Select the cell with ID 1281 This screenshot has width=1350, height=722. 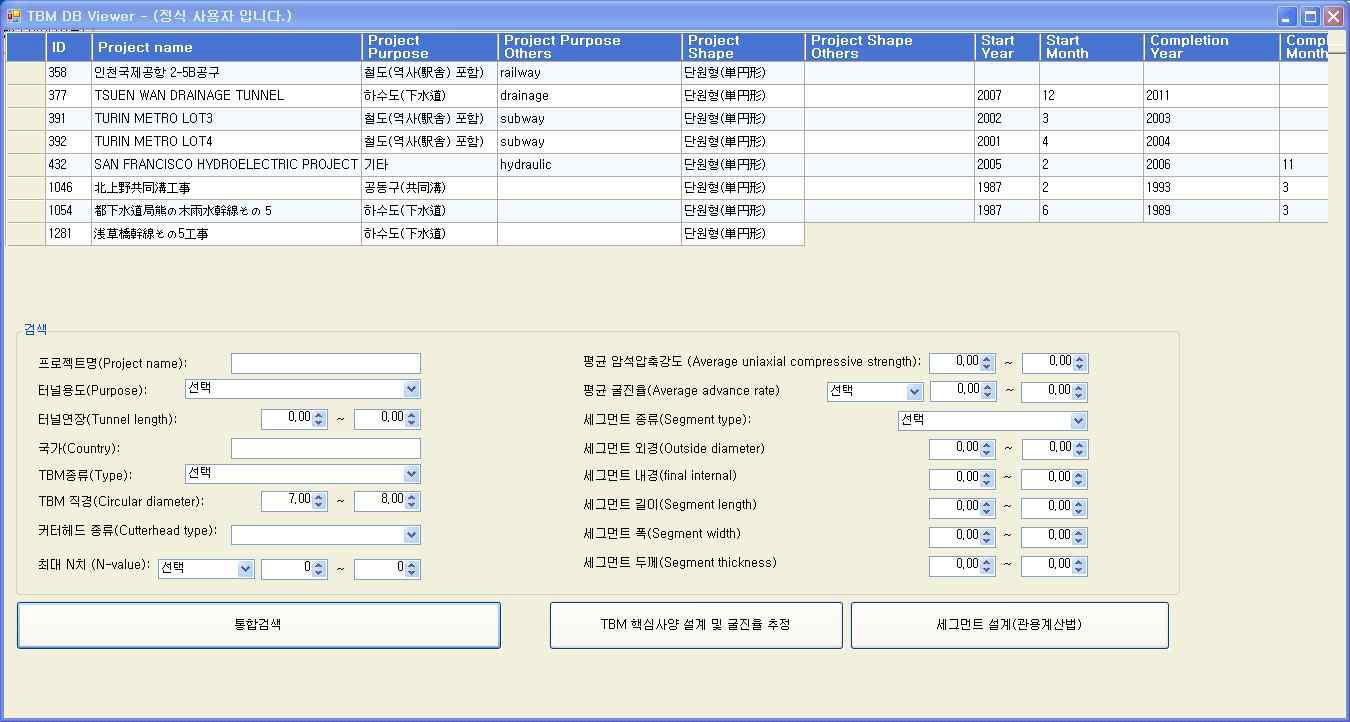(69, 234)
